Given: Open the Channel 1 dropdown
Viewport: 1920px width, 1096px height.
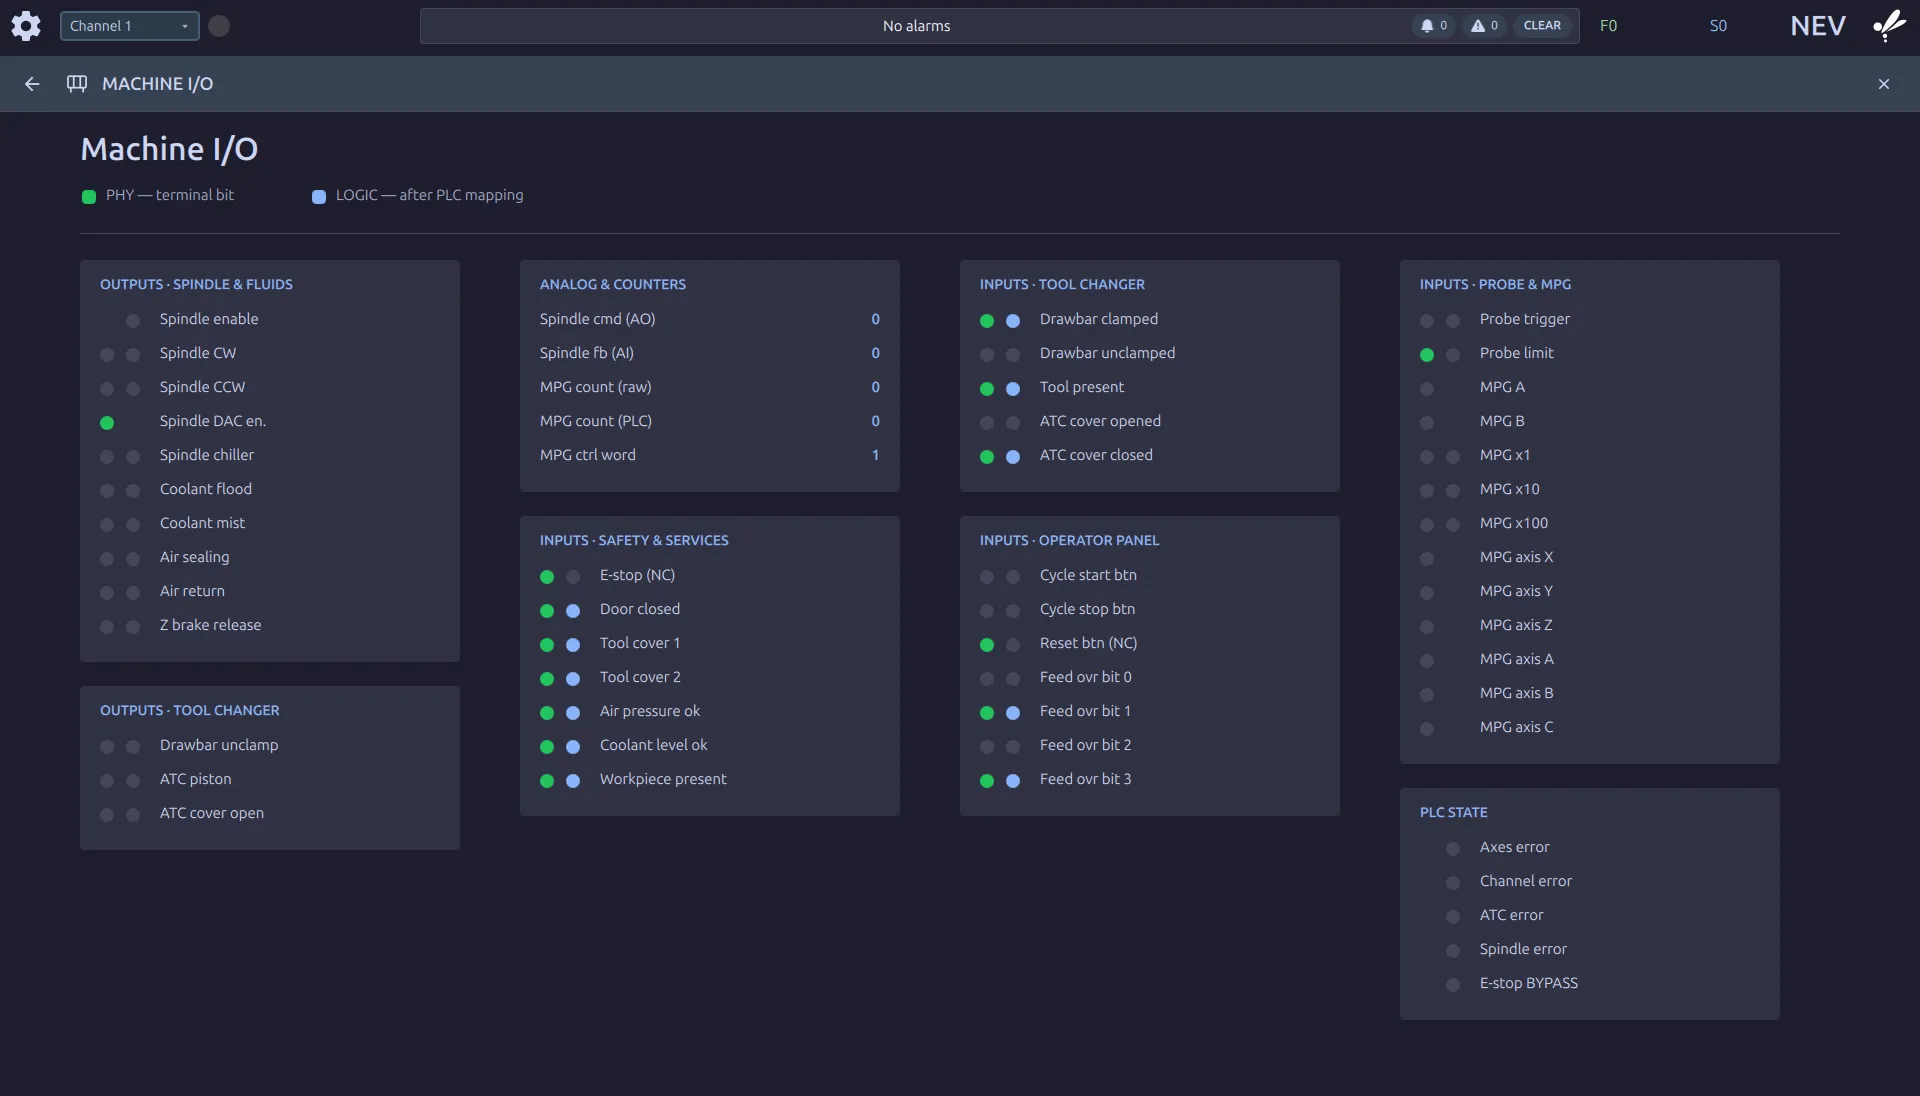Looking at the screenshot, I should pos(129,26).
